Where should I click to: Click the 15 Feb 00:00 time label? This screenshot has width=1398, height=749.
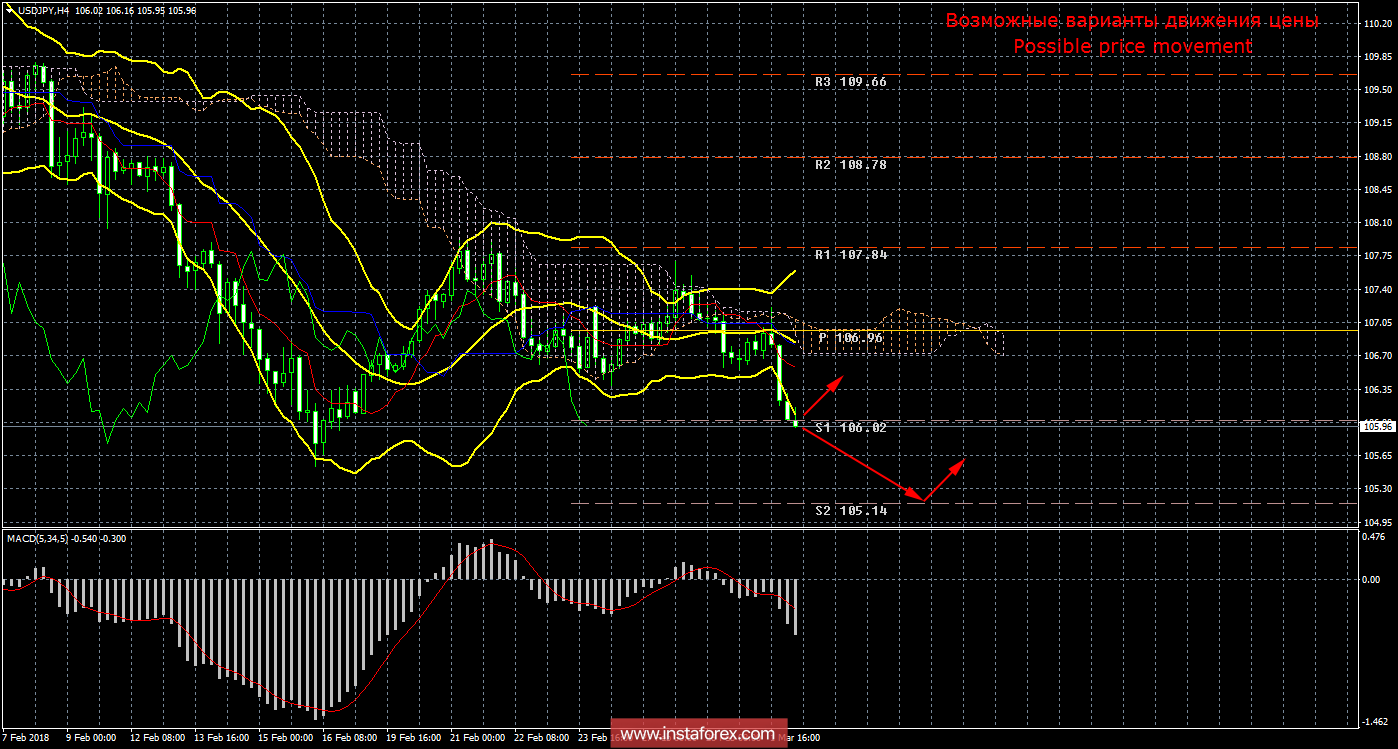pyautogui.click(x=285, y=738)
